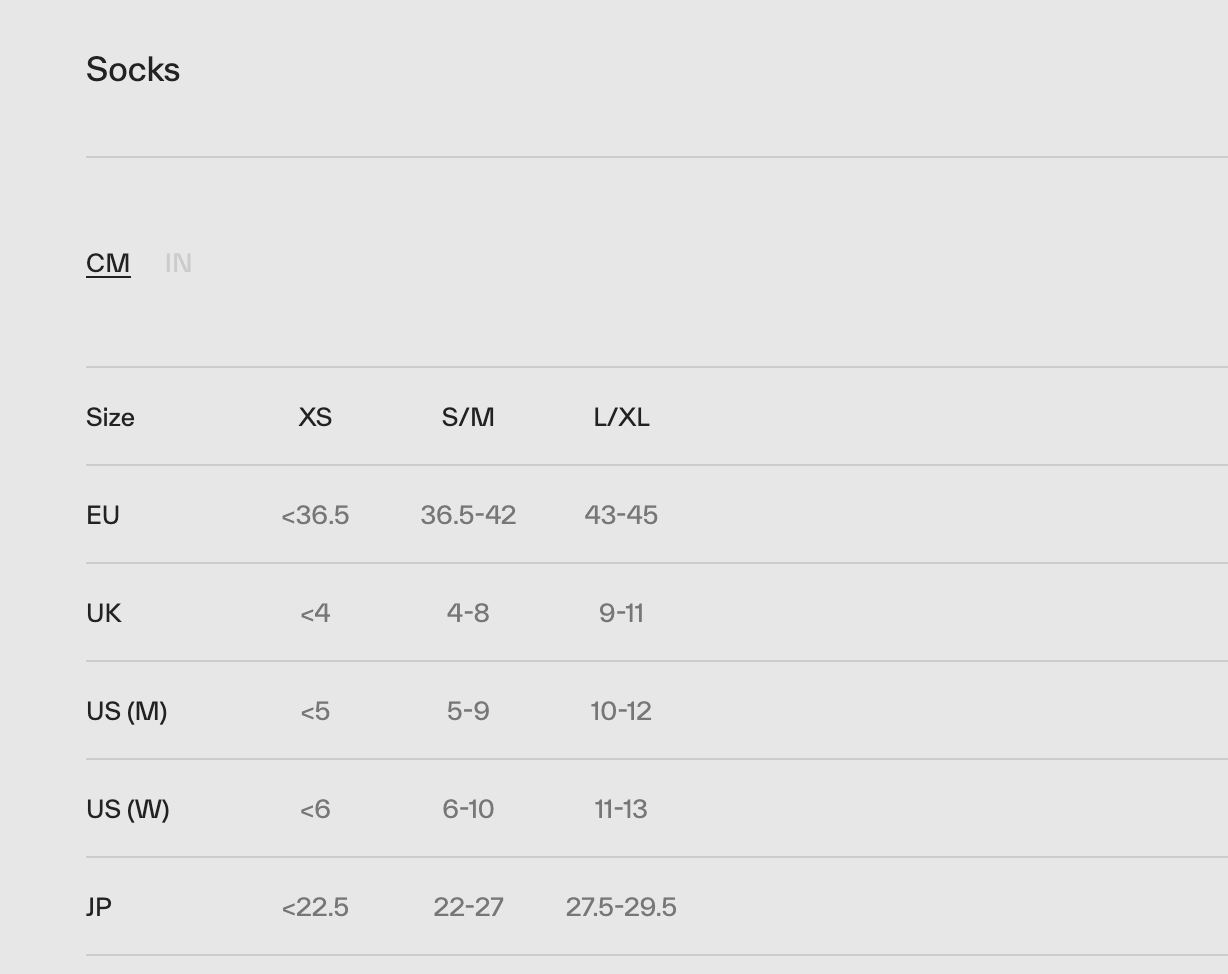The width and height of the screenshot is (1228, 974).
Task: Click US (W) value 6-10
Action: pyautogui.click(x=468, y=809)
